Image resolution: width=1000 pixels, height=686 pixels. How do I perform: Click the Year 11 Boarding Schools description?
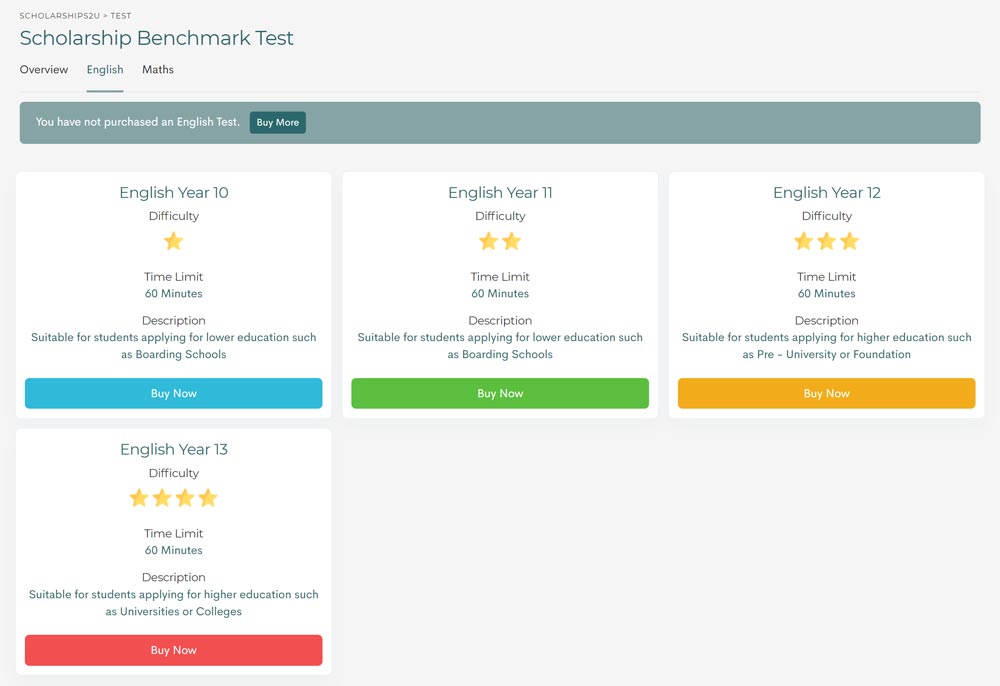[x=500, y=346]
